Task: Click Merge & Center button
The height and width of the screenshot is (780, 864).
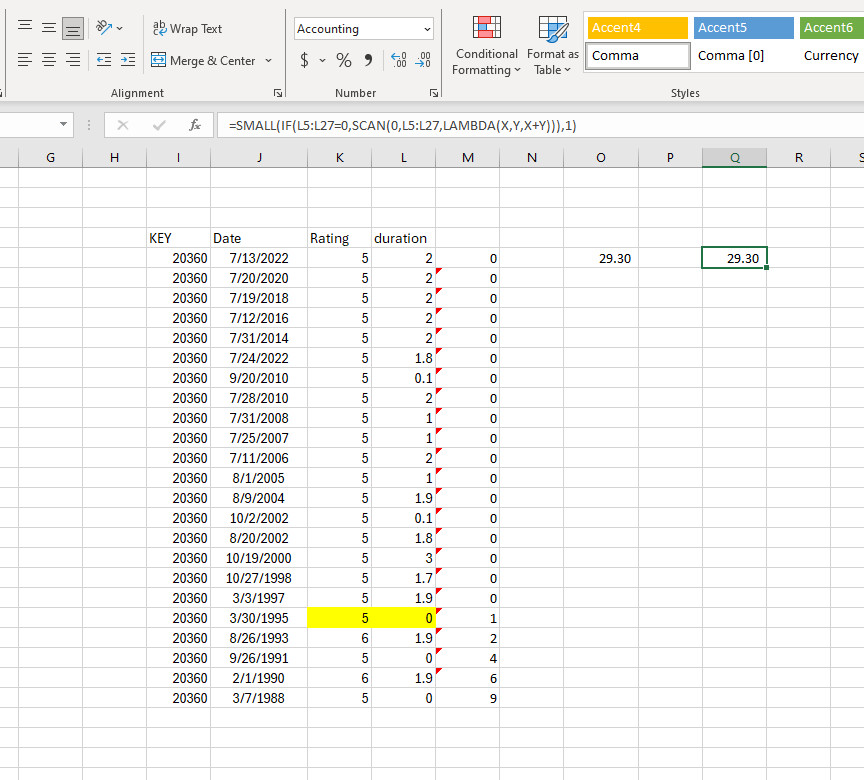Action: [x=203, y=60]
